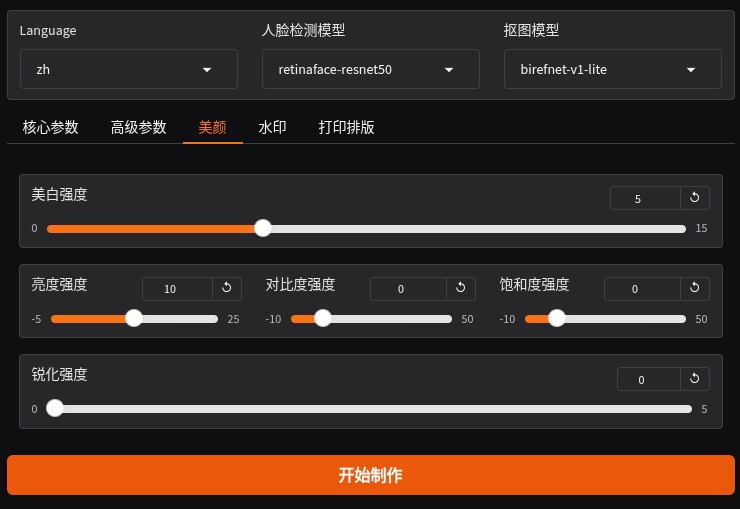
Task: Open the 打印排版 tab
Action: [x=346, y=127]
